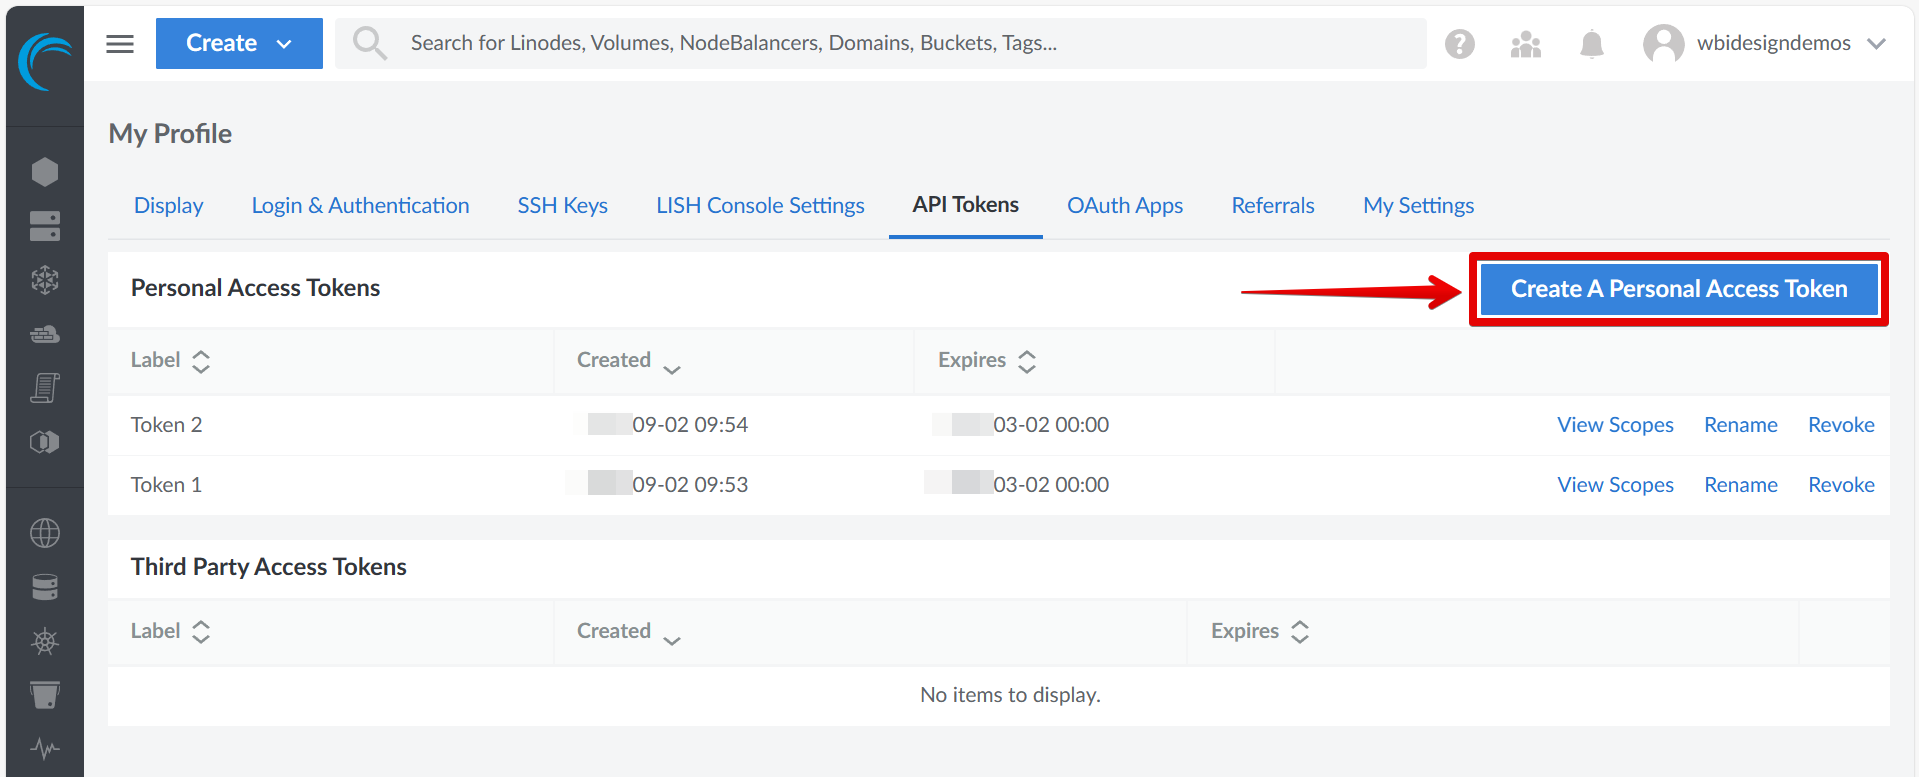The height and width of the screenshot is (777, 1919).
Task: Select the LISH Console Settings tab
Action: (760, 205)
